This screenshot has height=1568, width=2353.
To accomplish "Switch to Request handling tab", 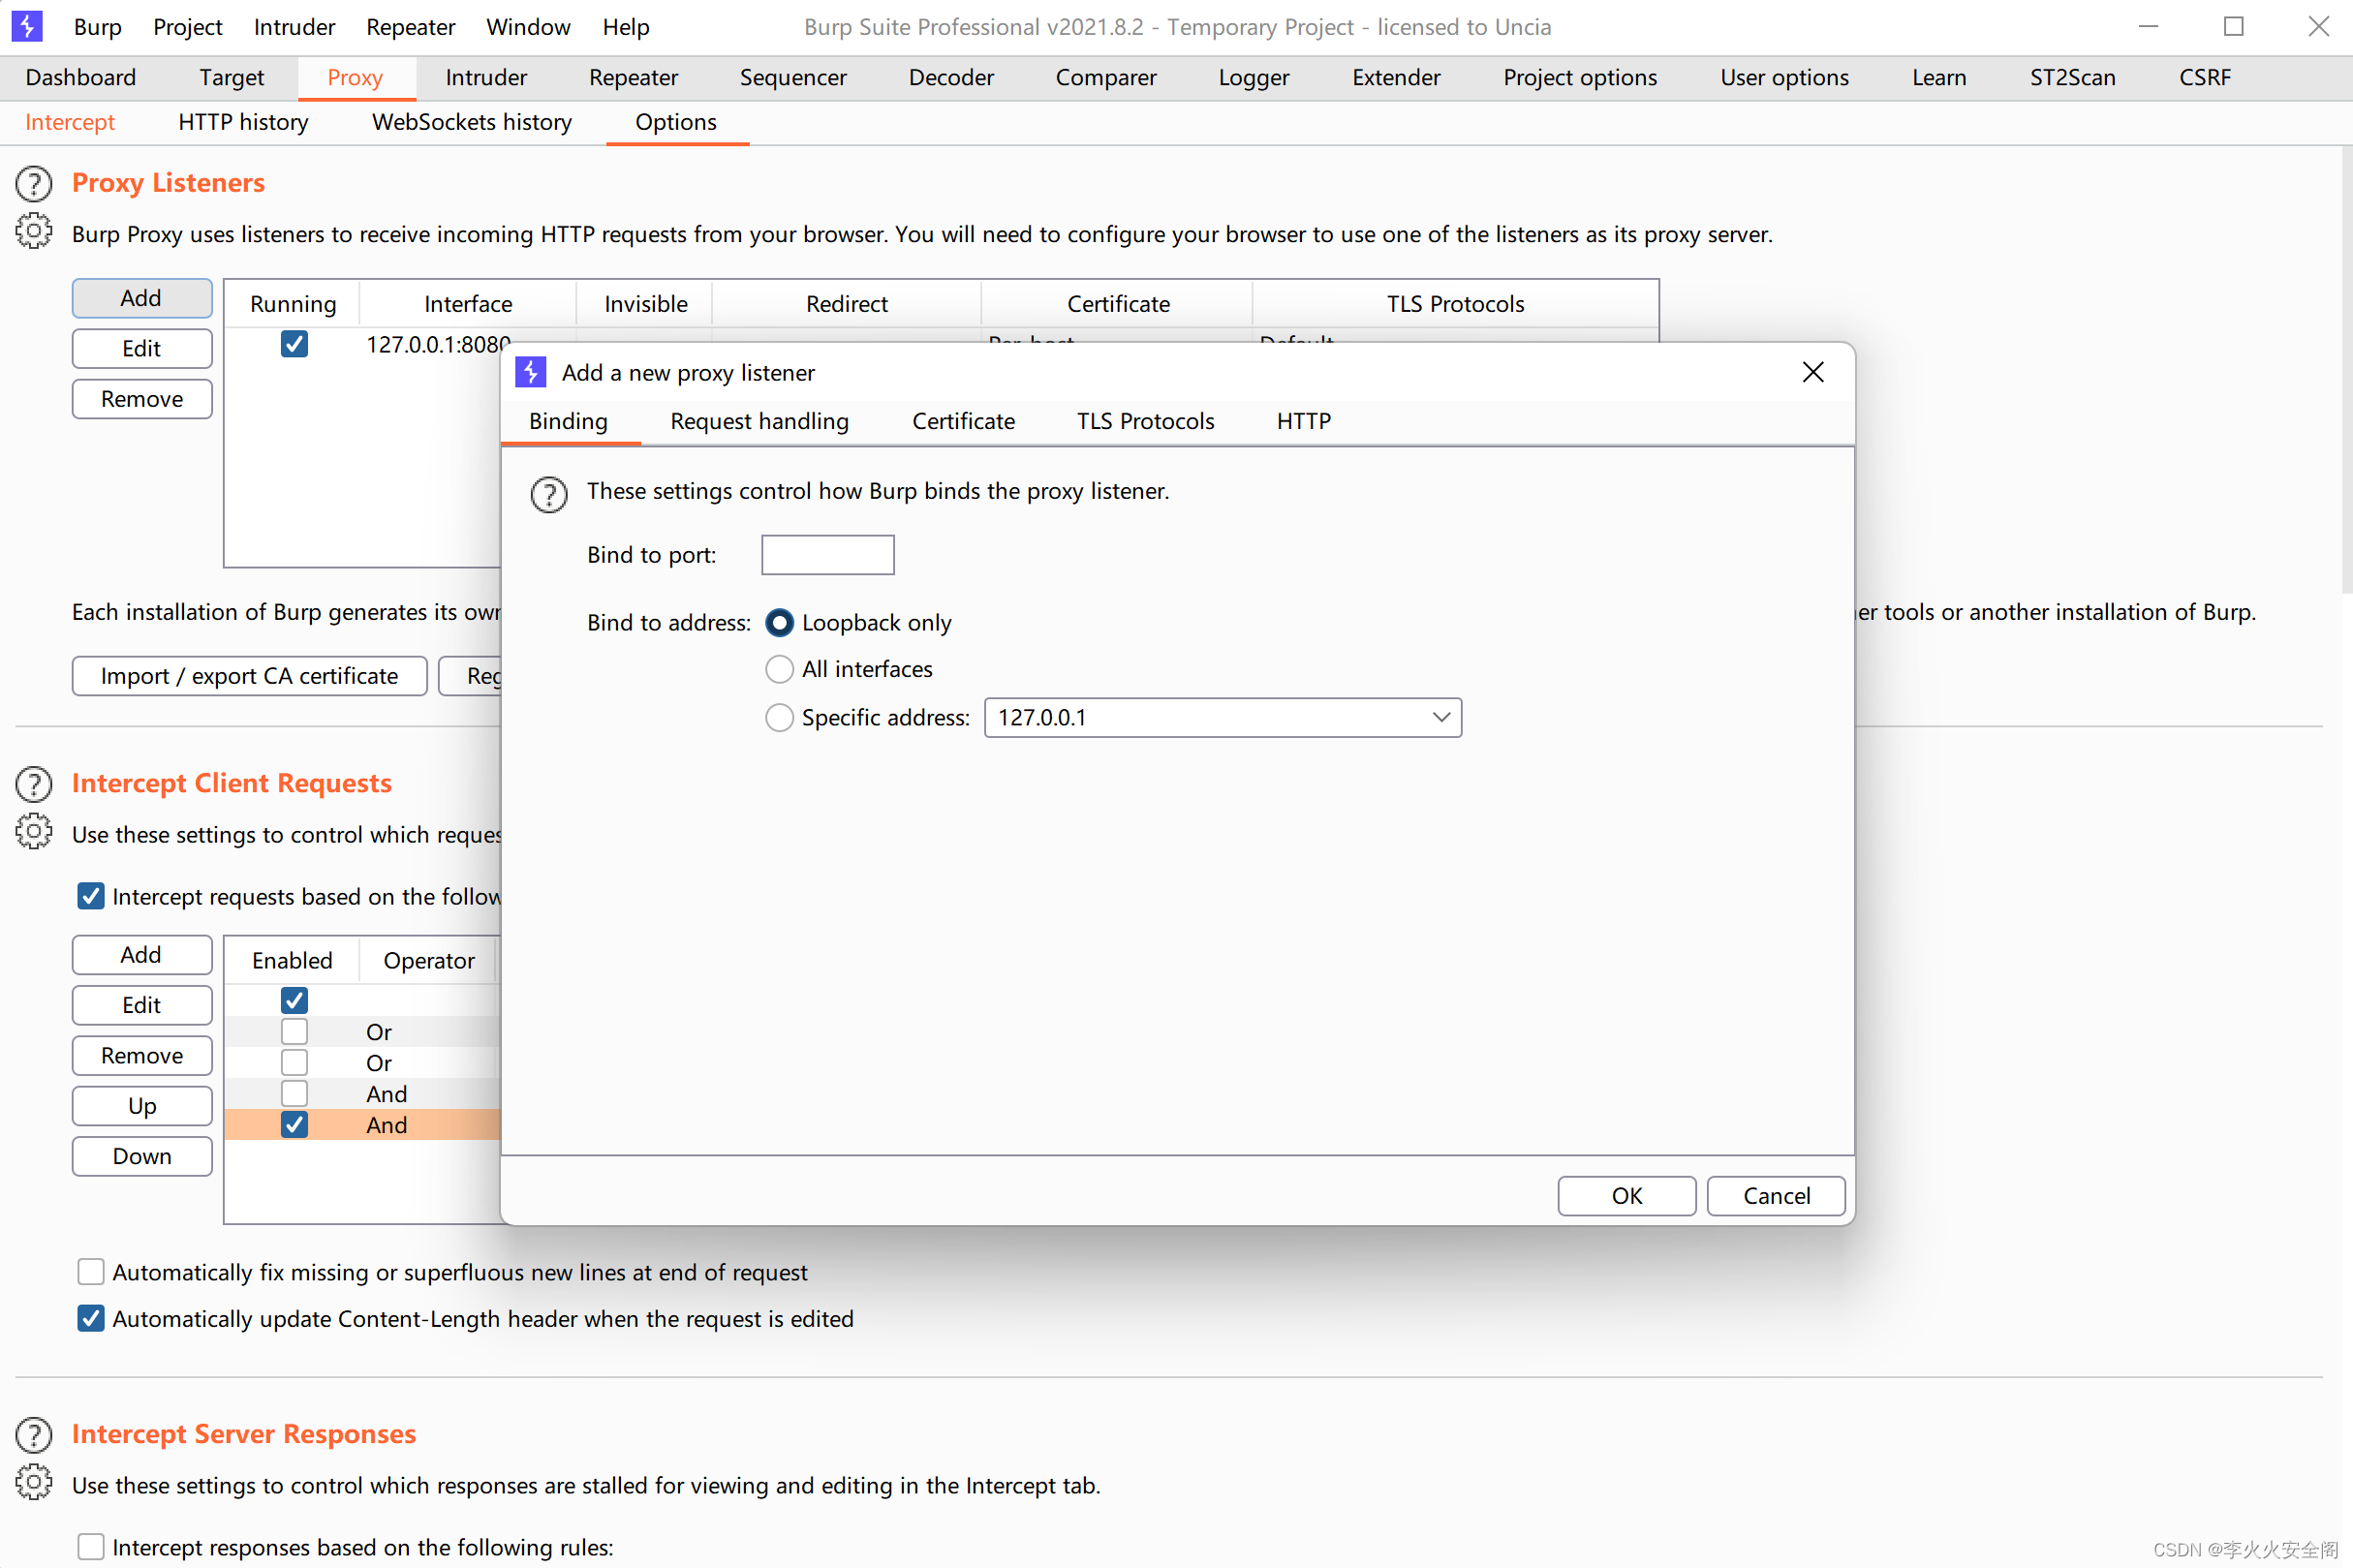I will tap(759, 421).
